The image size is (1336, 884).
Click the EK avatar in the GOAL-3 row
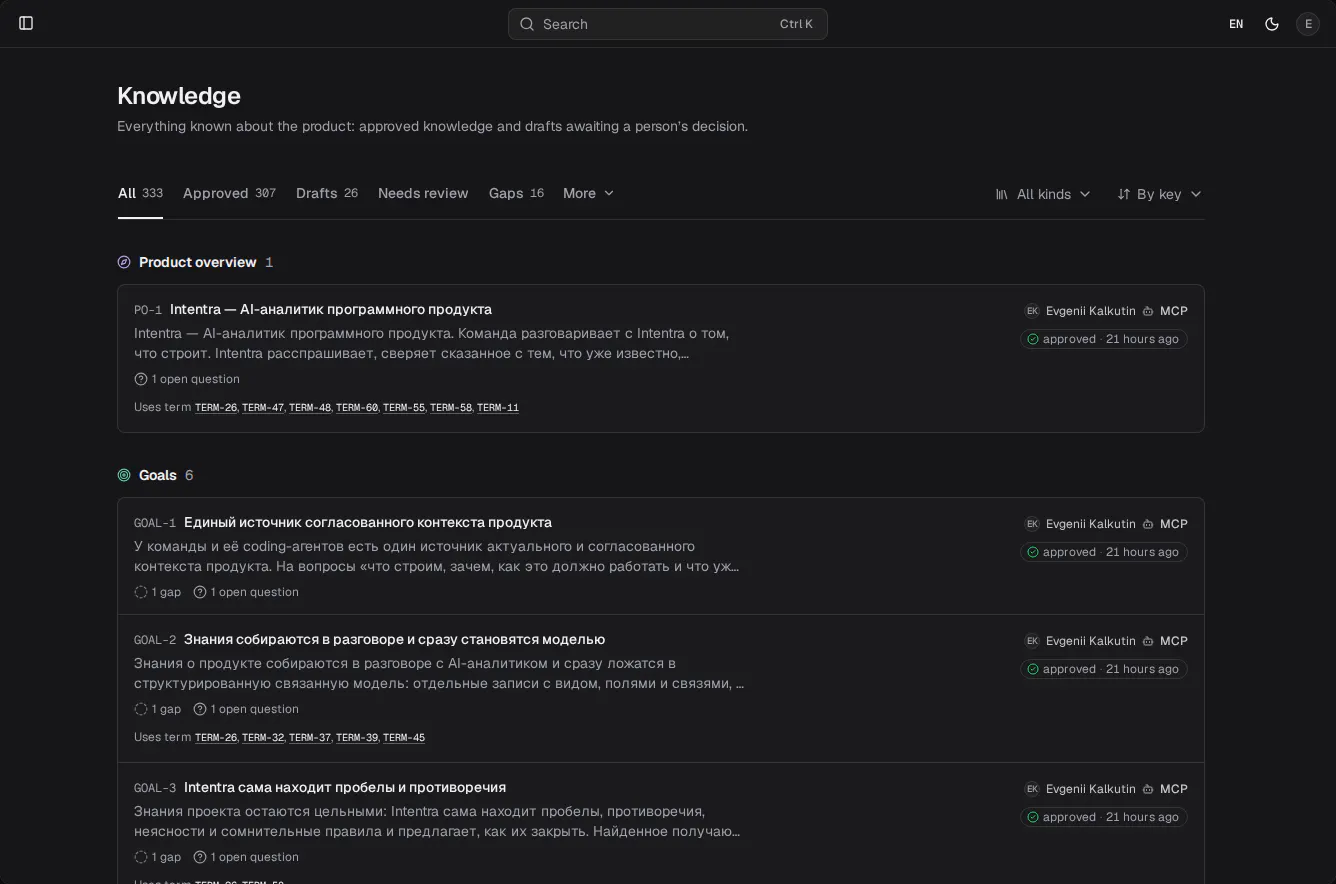pyautogui.click(x=1032, y=789)
